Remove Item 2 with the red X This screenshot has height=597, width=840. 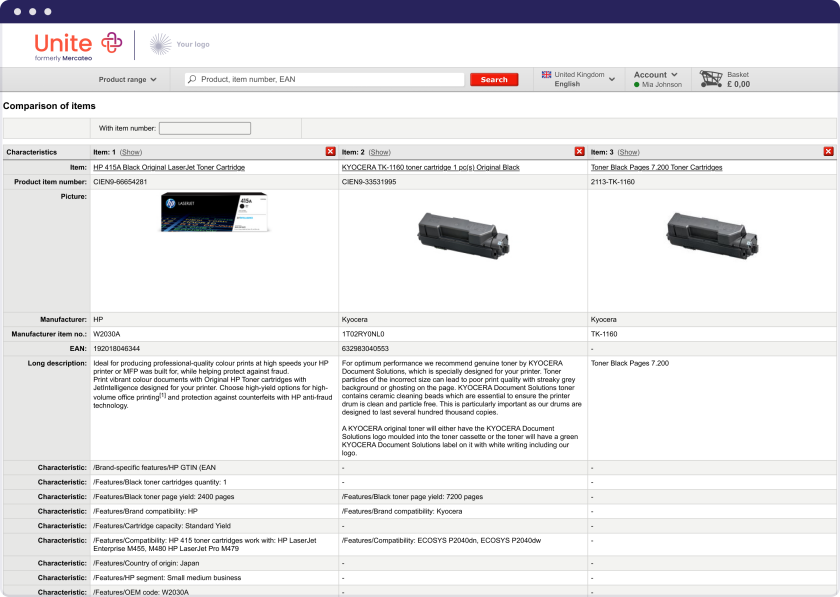(x=579, y=152)
